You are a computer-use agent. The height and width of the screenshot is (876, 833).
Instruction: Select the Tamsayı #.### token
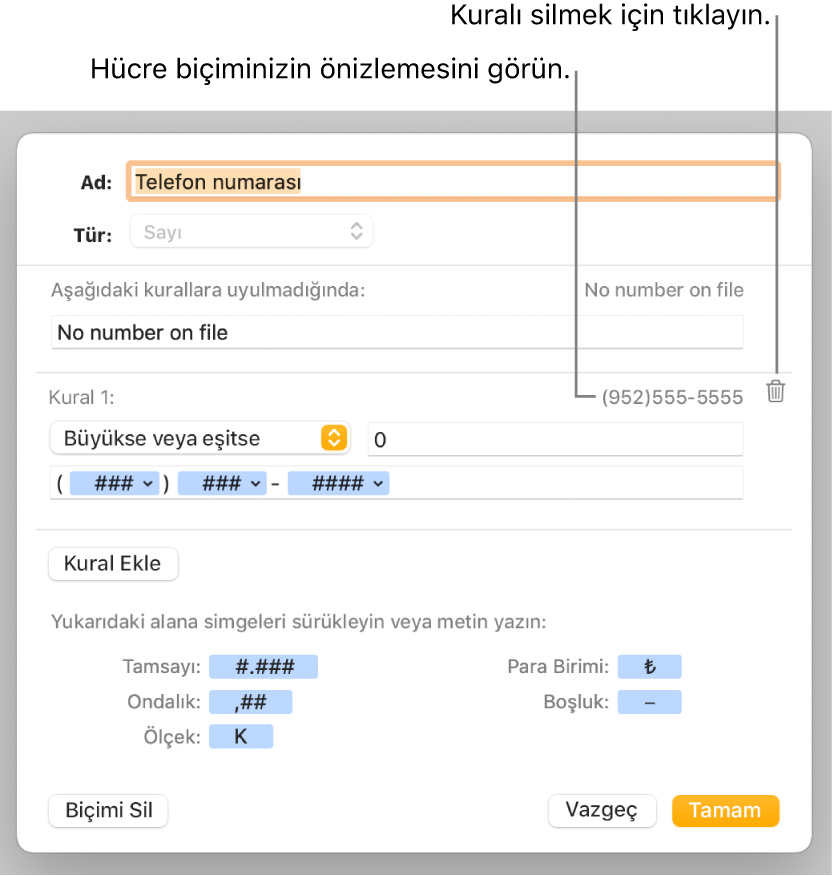click(264, 666)
